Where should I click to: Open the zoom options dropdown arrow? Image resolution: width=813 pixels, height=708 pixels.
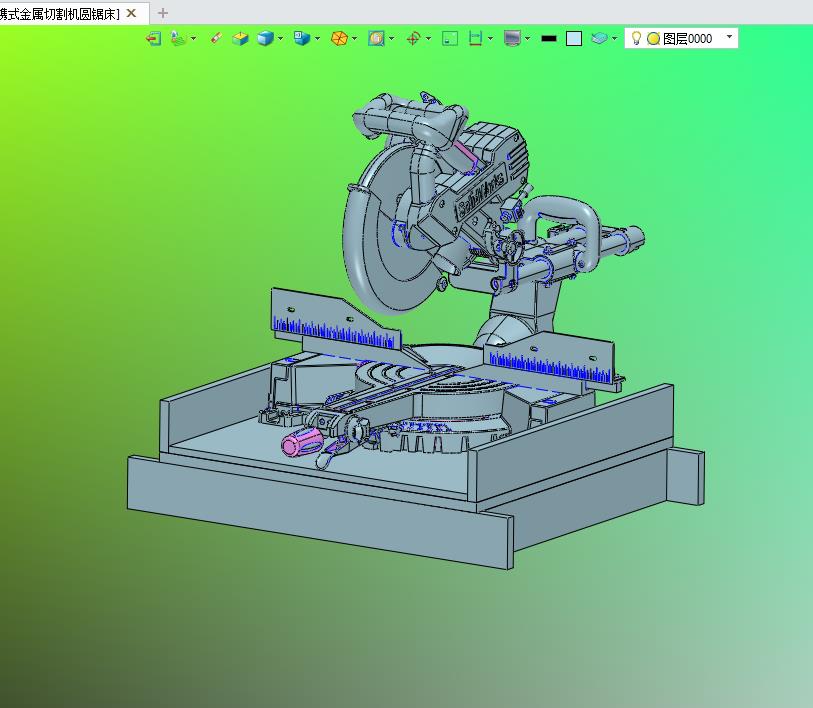pos(391,38)
